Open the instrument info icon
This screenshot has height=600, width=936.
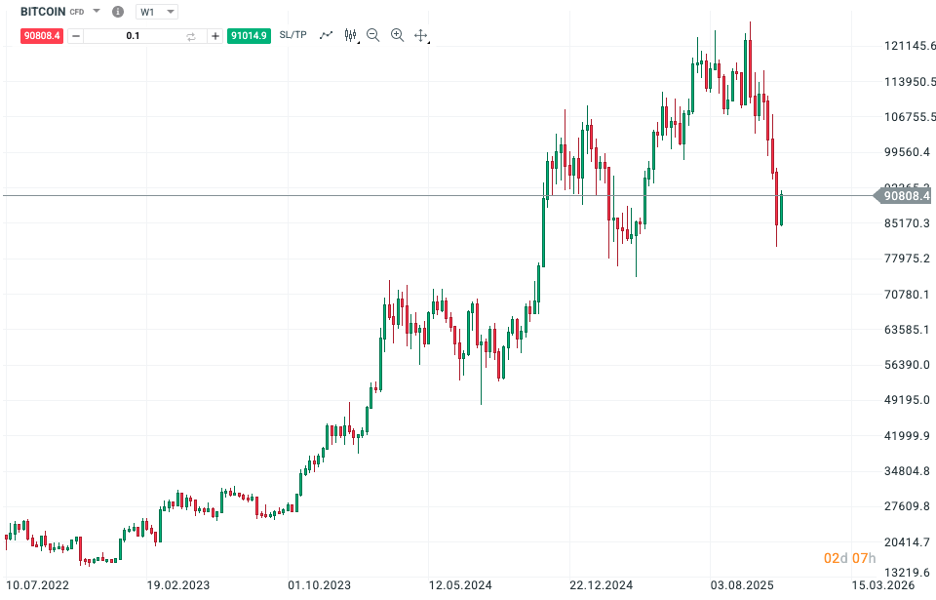click(x=117, y=11)
